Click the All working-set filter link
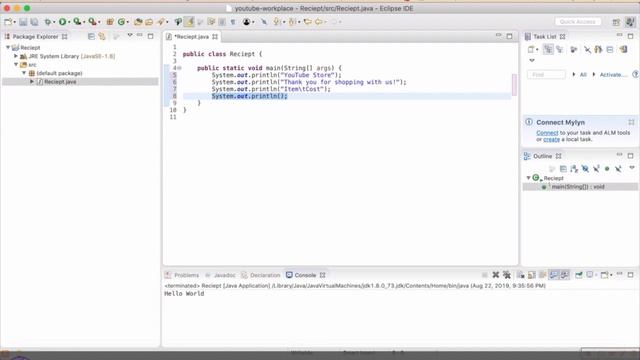Screen dimensions: 640x360 pos(583,75)
